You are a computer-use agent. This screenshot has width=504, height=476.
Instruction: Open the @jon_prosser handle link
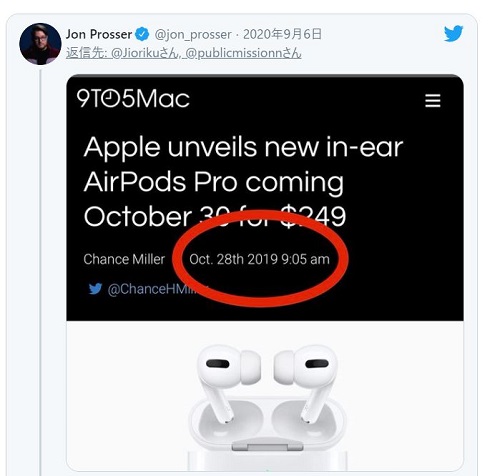(x=193, y=35)
